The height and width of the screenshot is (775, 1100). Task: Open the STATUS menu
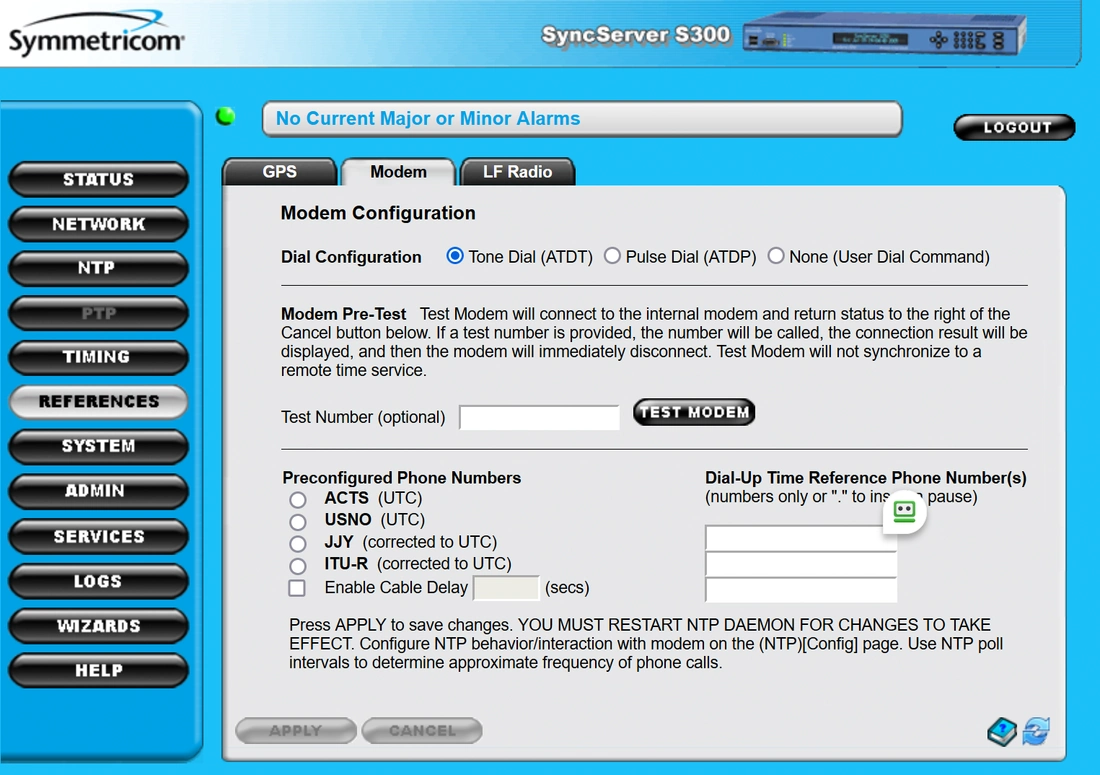[98, 179]
